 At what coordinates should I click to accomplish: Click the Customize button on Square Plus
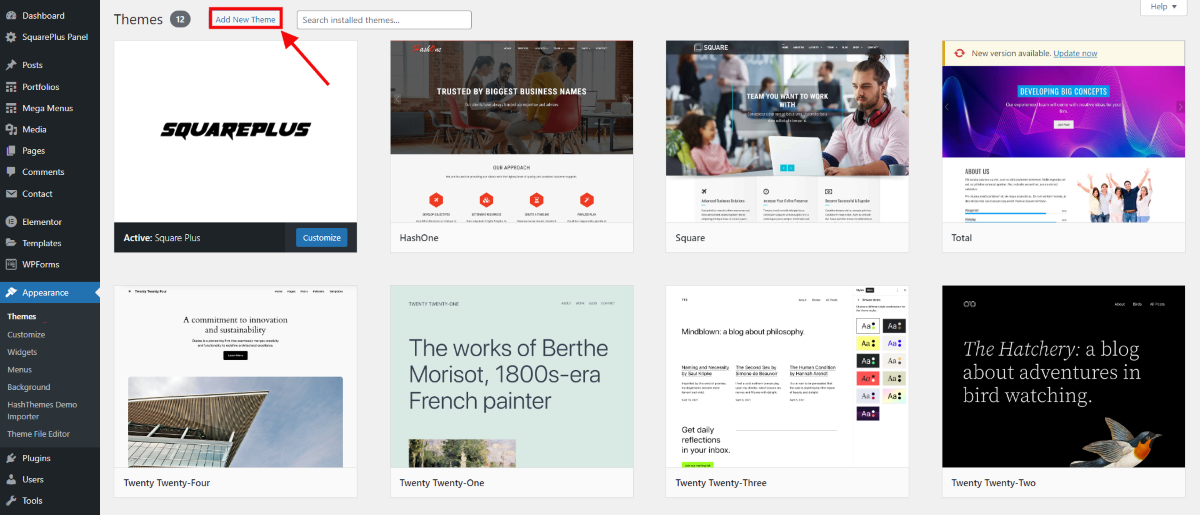[x=322, y=237]
